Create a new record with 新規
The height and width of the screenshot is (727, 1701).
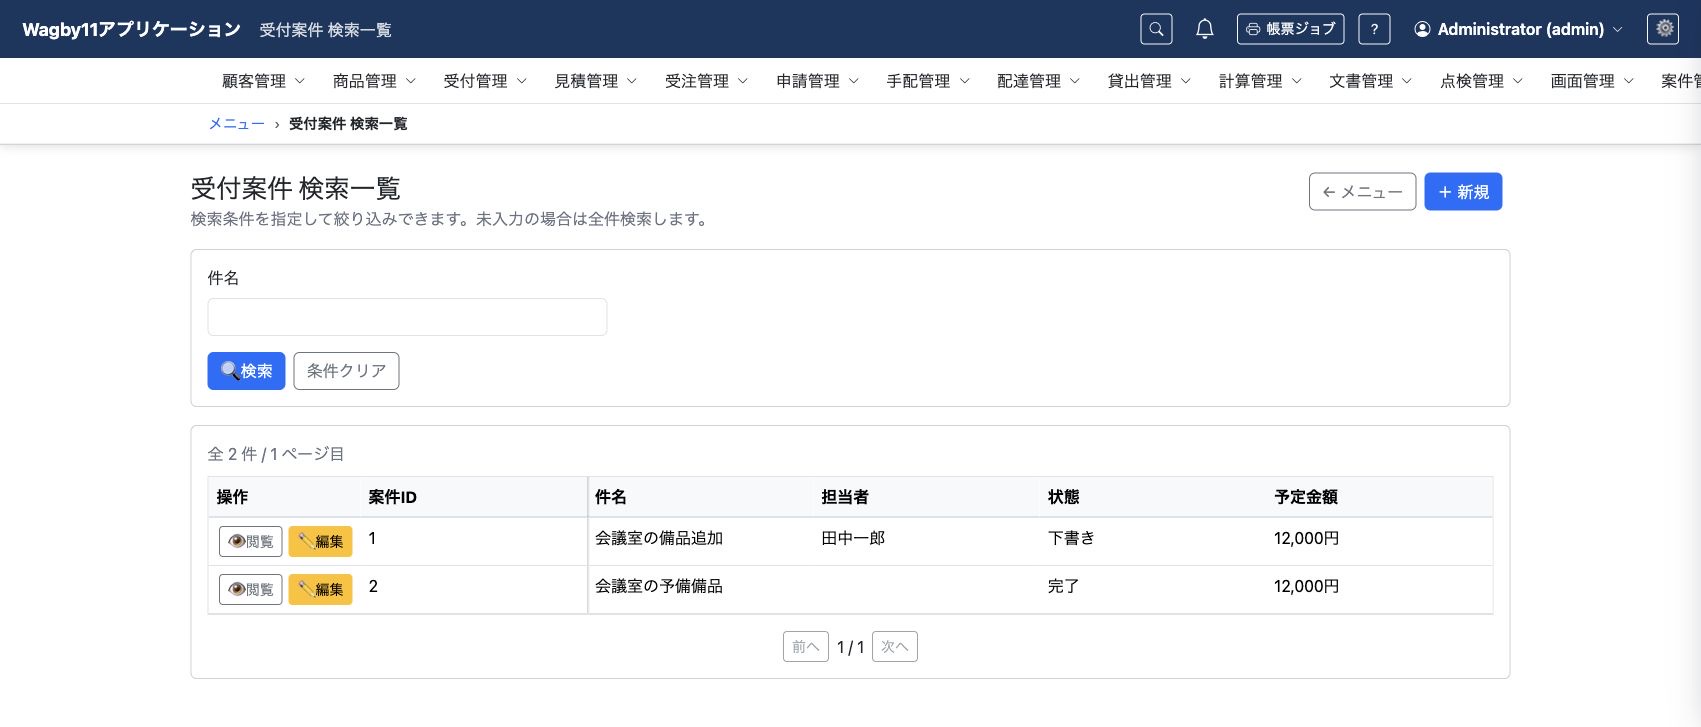pyautogui.click(x=1463, y=192)
